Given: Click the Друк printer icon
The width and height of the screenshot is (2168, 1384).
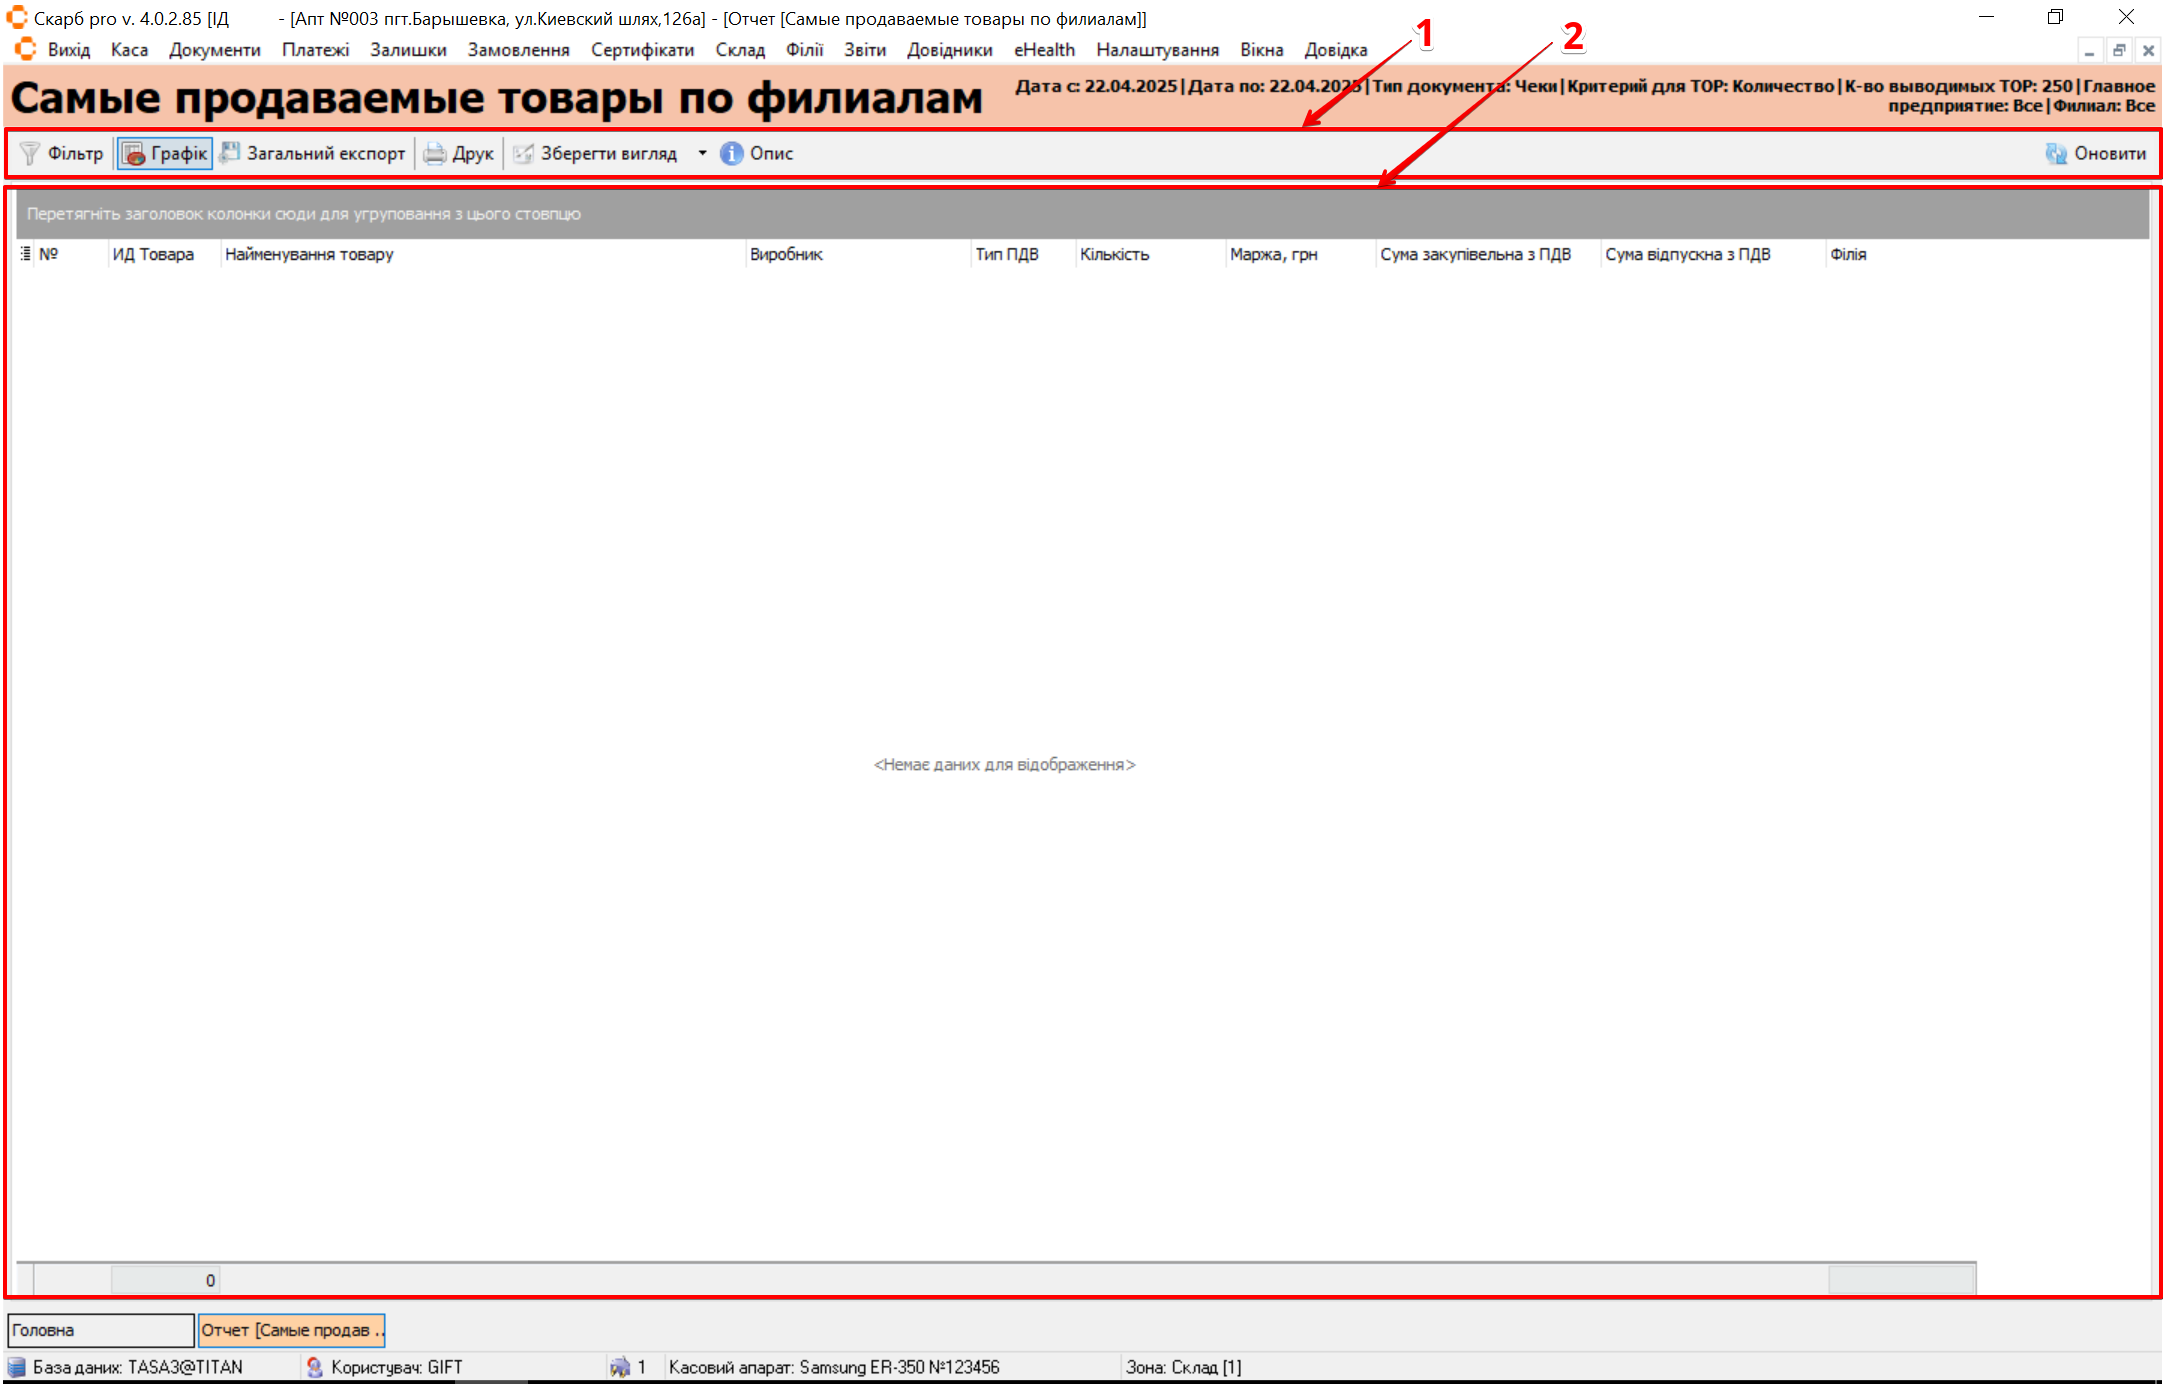Looking at the screenshot, I should click(434, 153).
